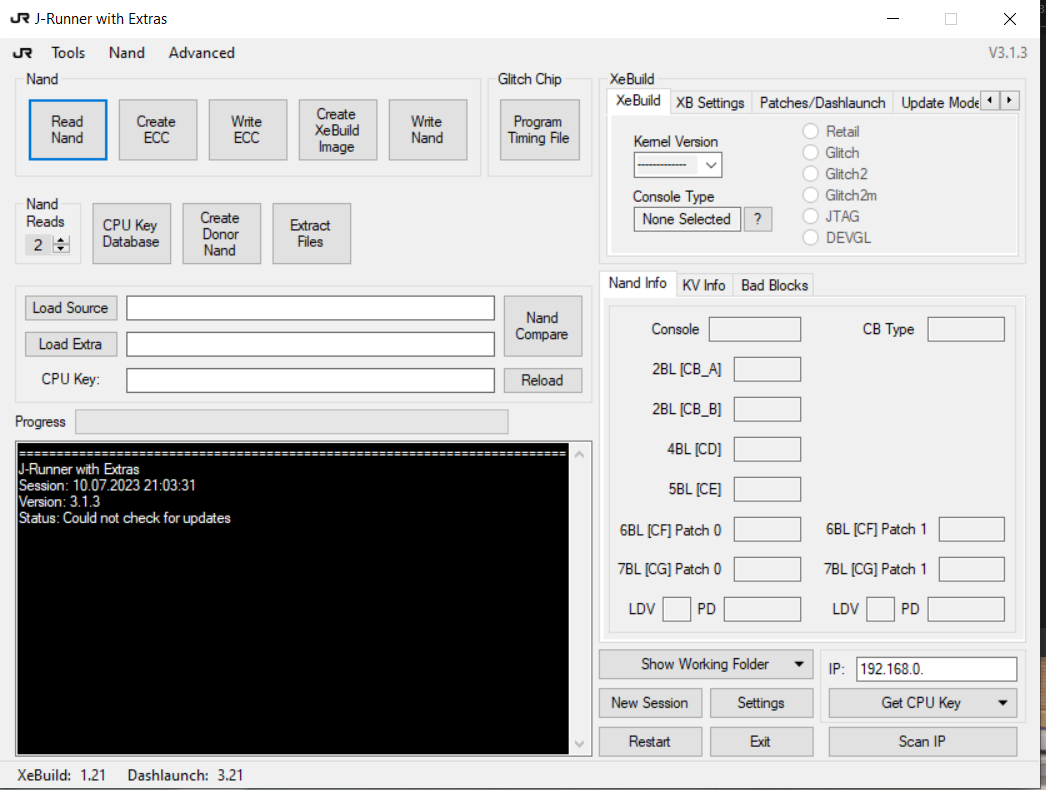The image size is (1046, 790).
Task: Click the Restart button
Action: coord(650,741)
